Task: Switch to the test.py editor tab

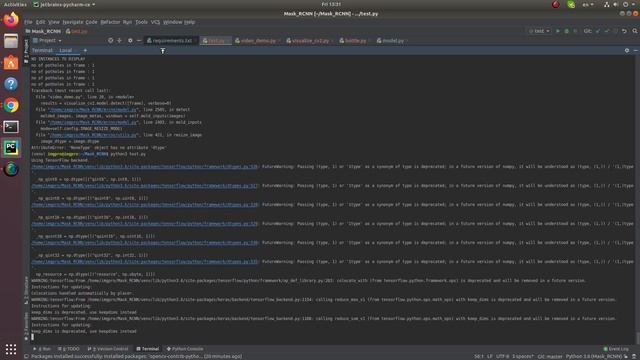Action: point(215,40)
